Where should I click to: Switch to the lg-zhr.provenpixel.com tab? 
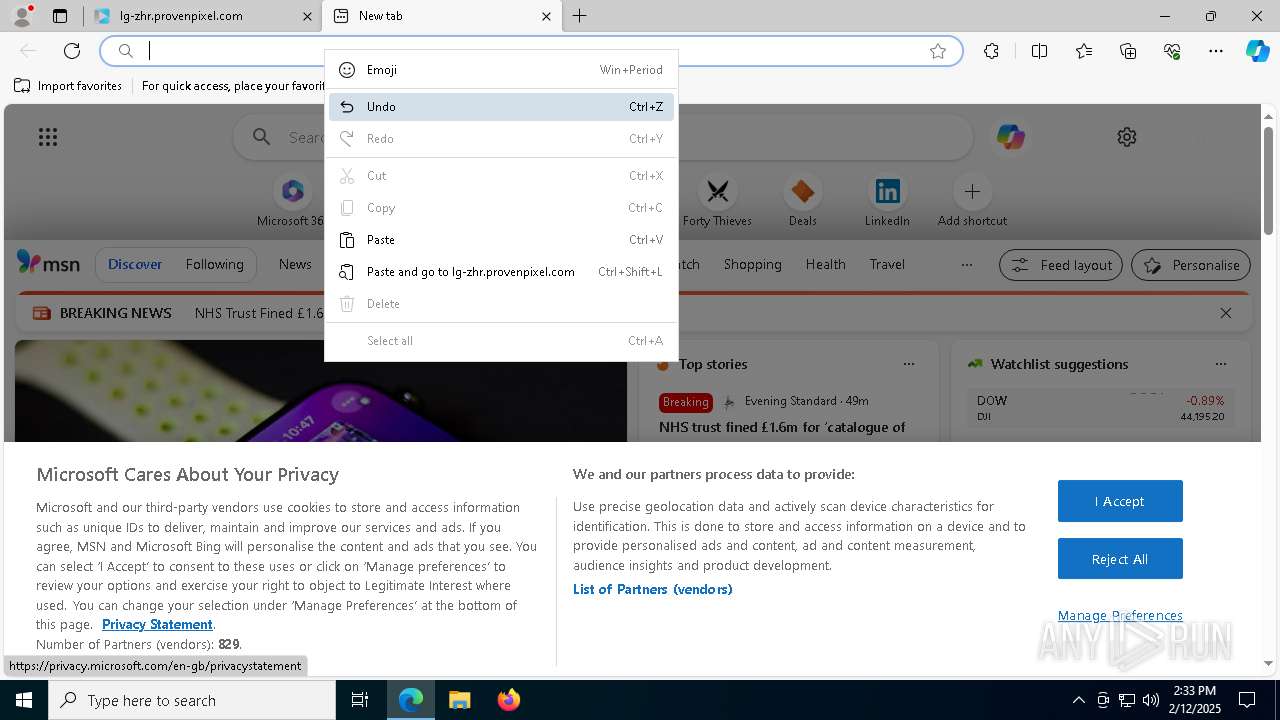click(202, 16)
